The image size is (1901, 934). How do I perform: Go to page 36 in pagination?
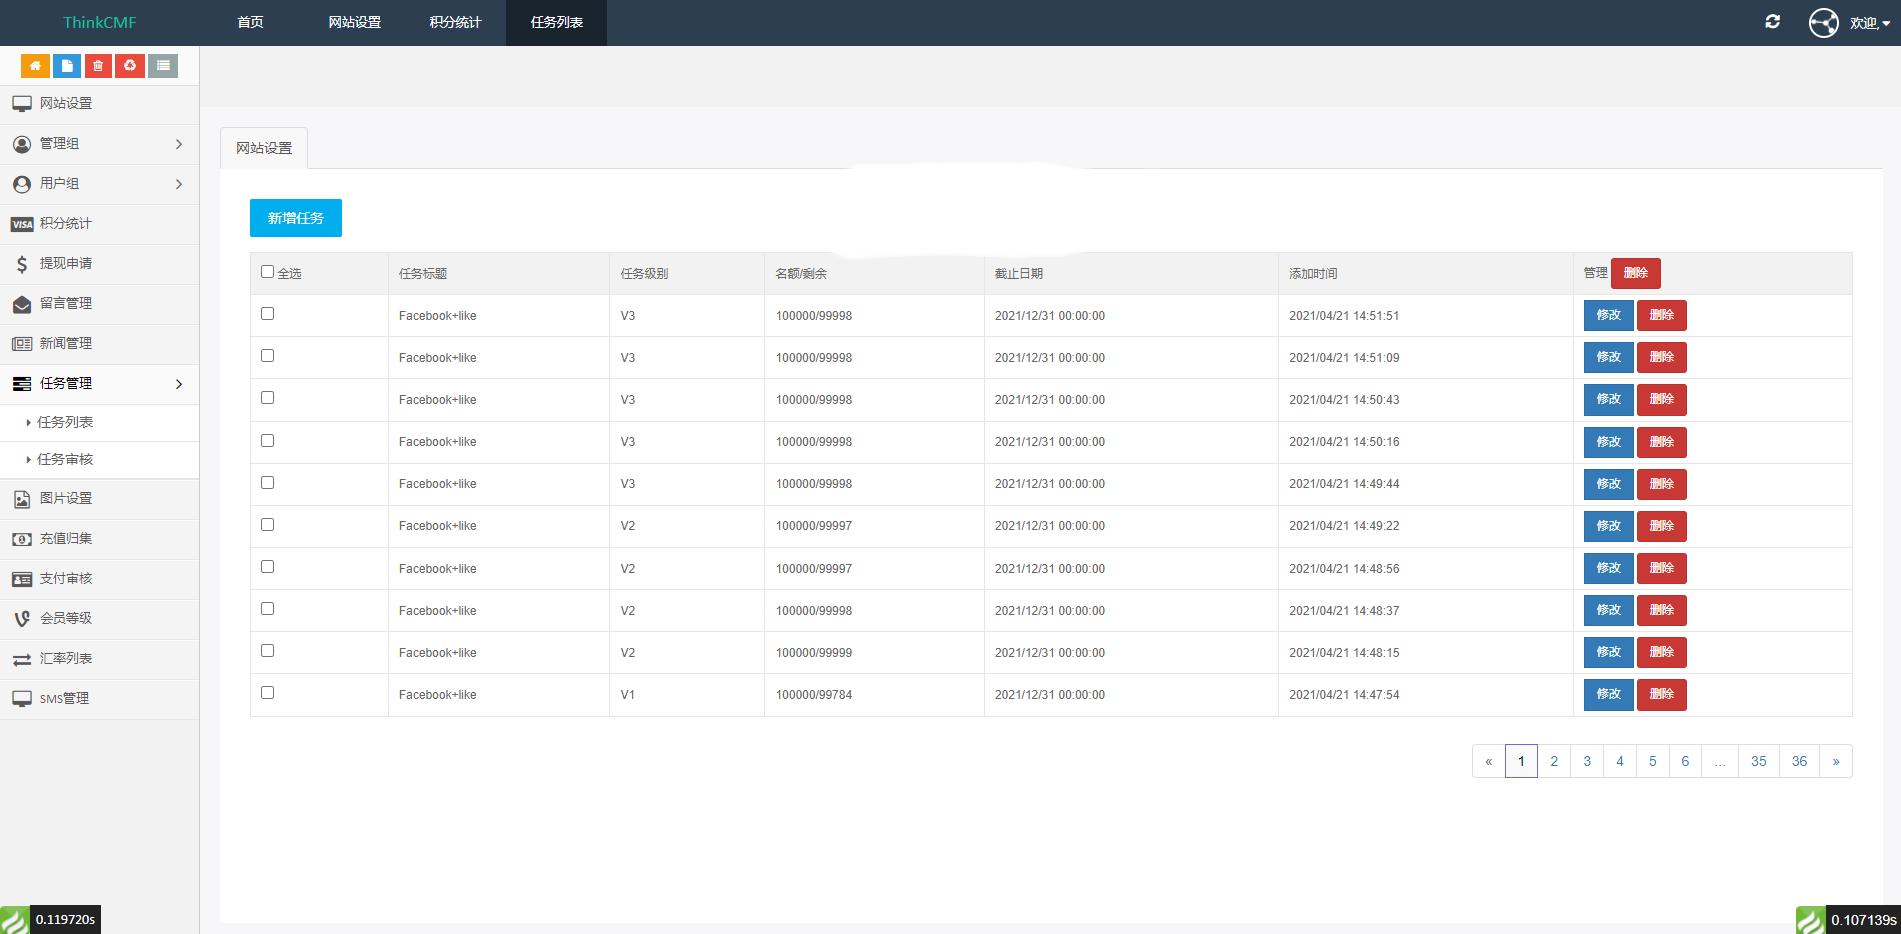pyautogui.click(x=1798, y=761)
